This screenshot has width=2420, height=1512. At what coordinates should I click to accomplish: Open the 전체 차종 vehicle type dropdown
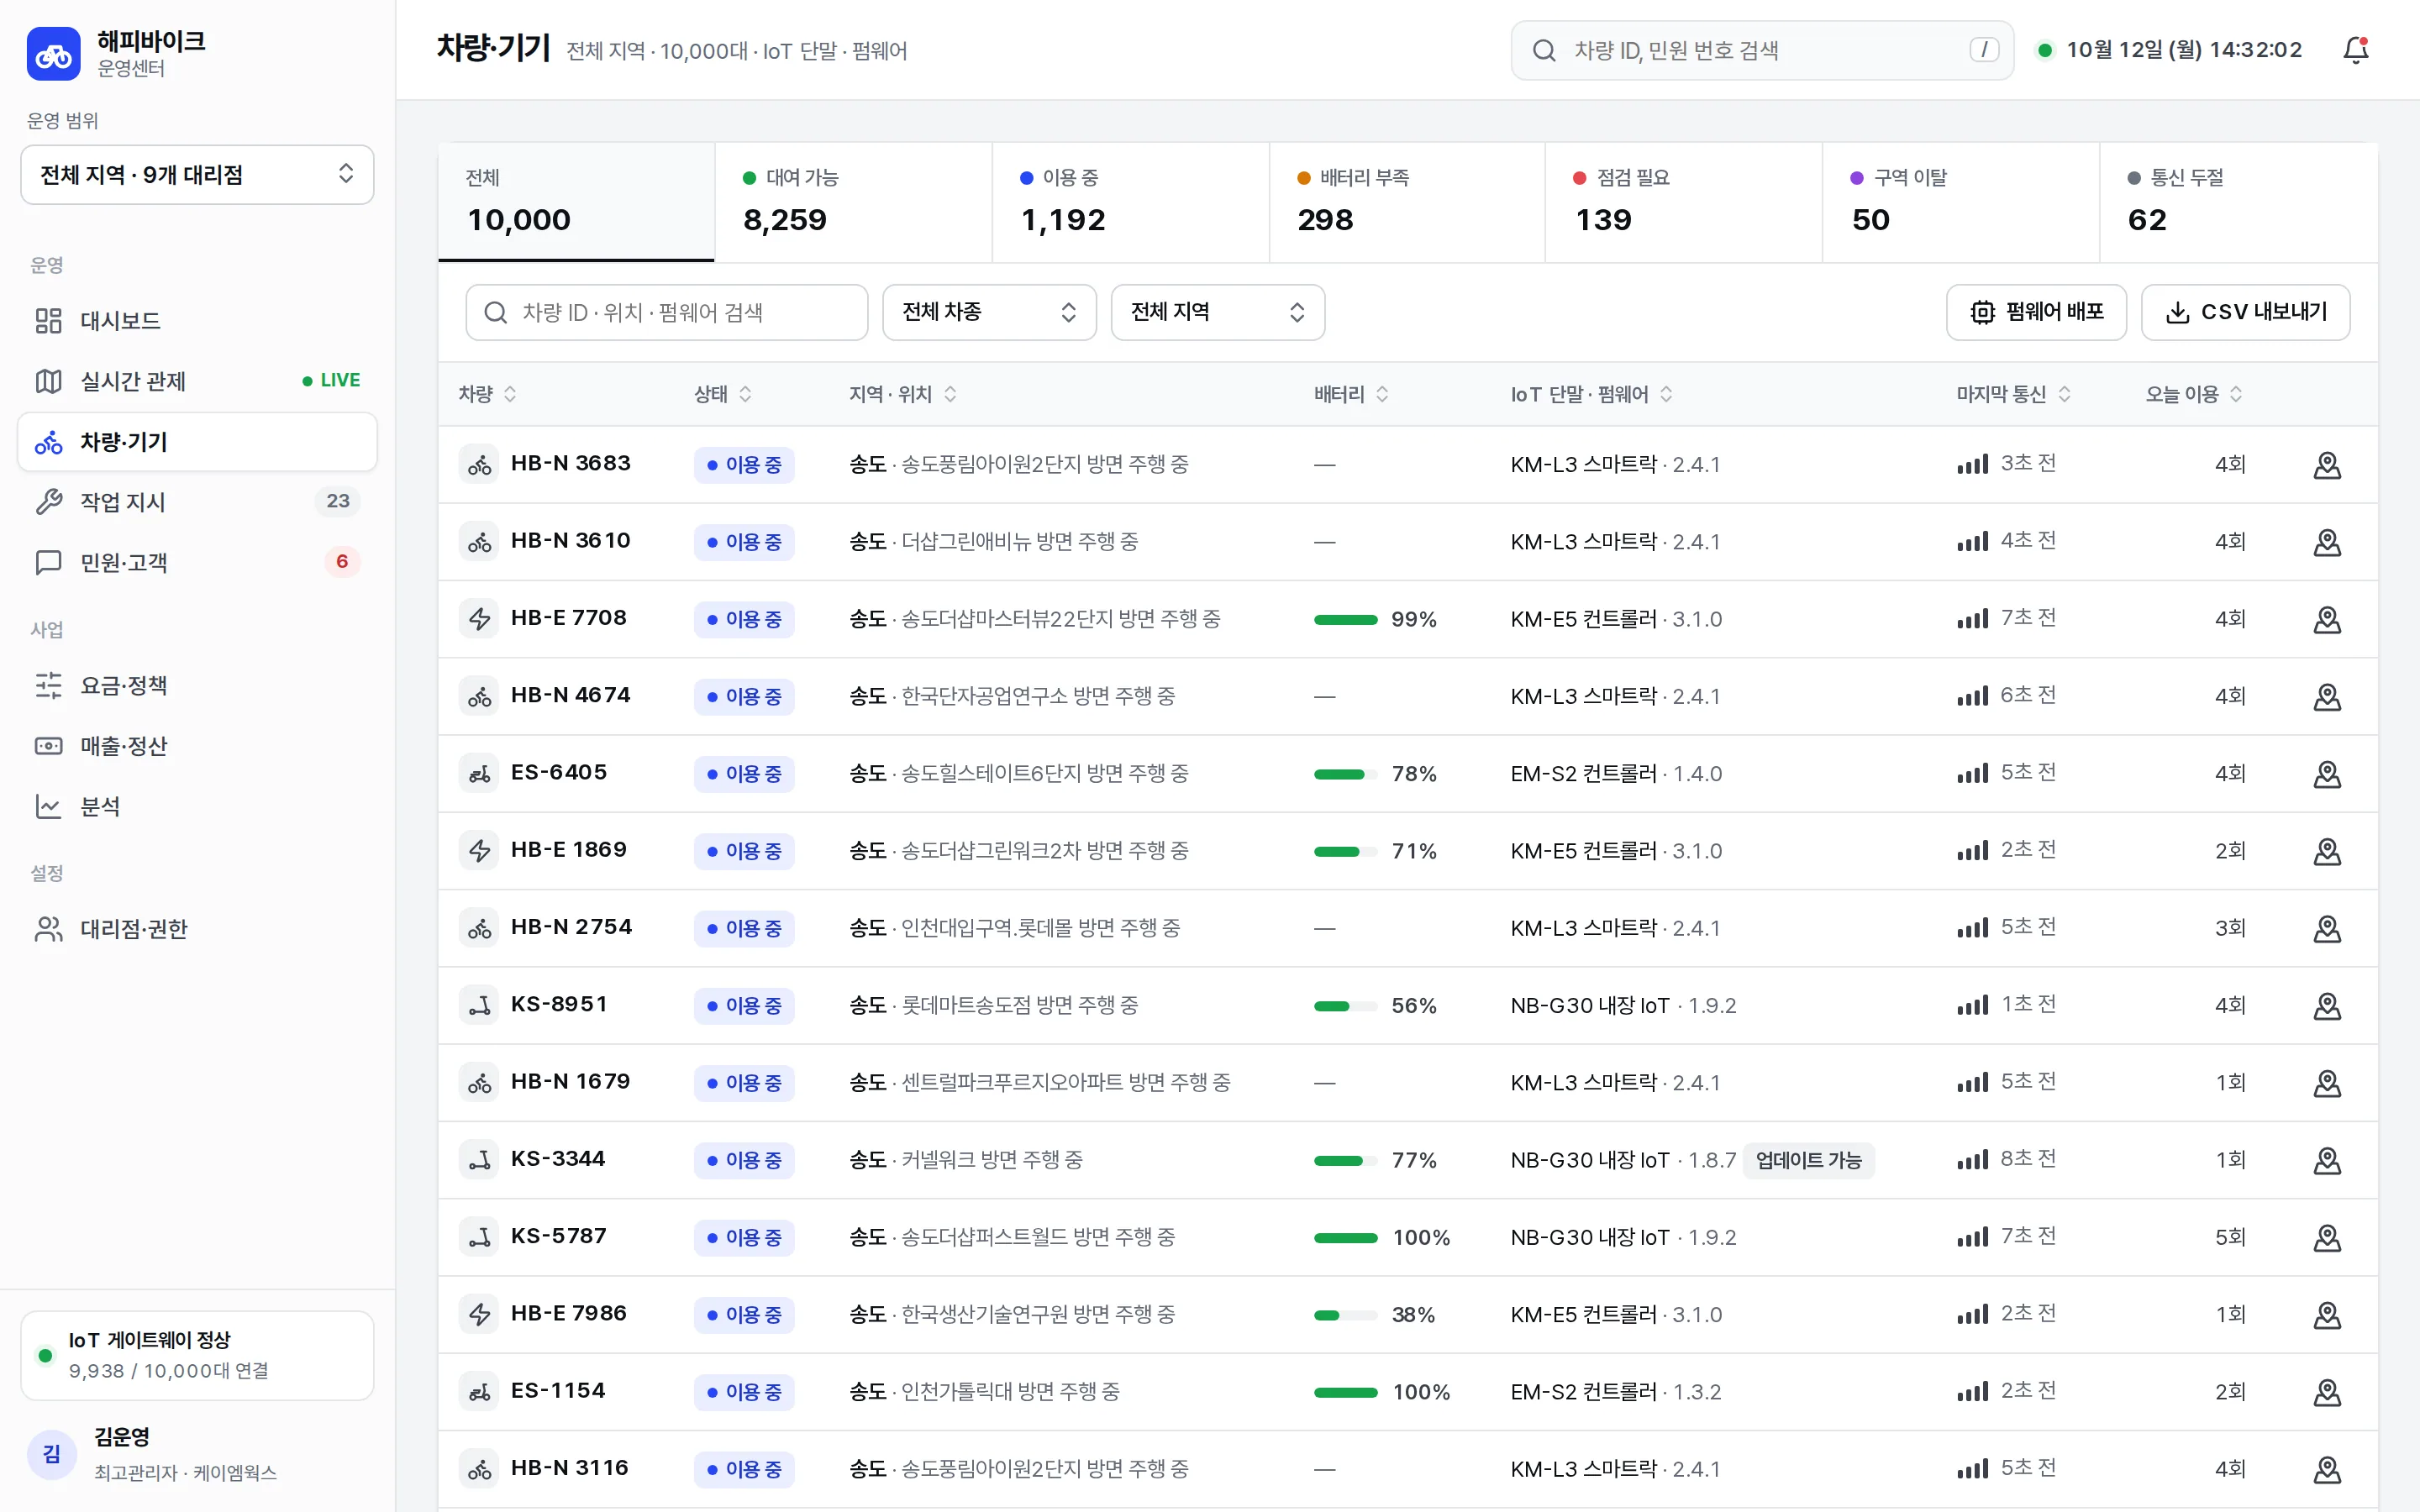tap(989, 312)
